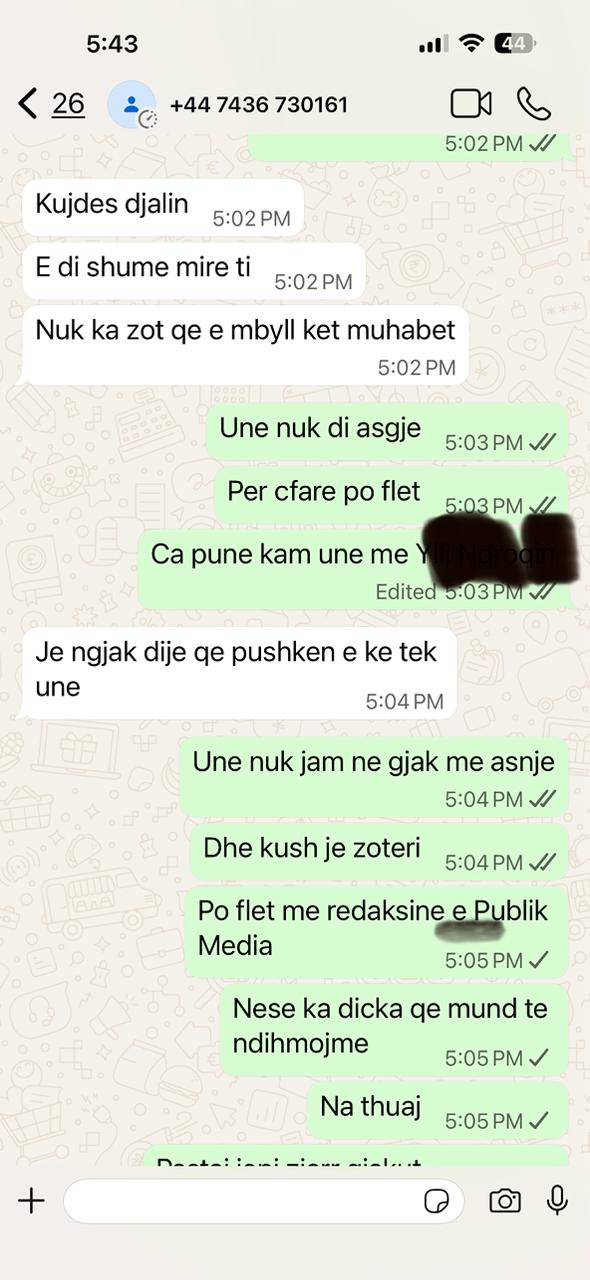
Task: Go back using the back chevron
Action: click(x=28, y=103)
